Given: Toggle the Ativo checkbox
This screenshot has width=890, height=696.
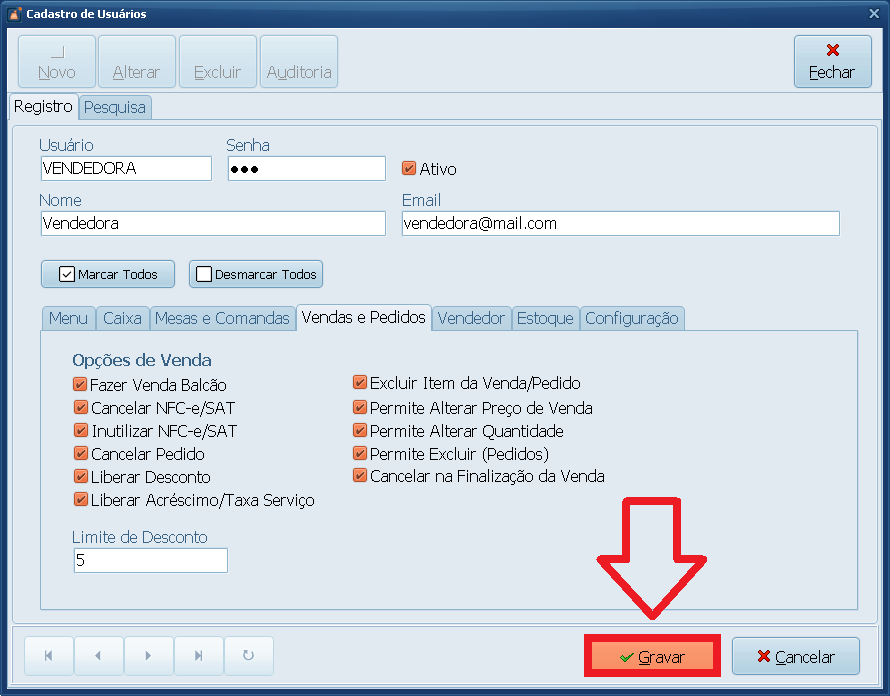Looking at the screenshot, I should 409,169.
